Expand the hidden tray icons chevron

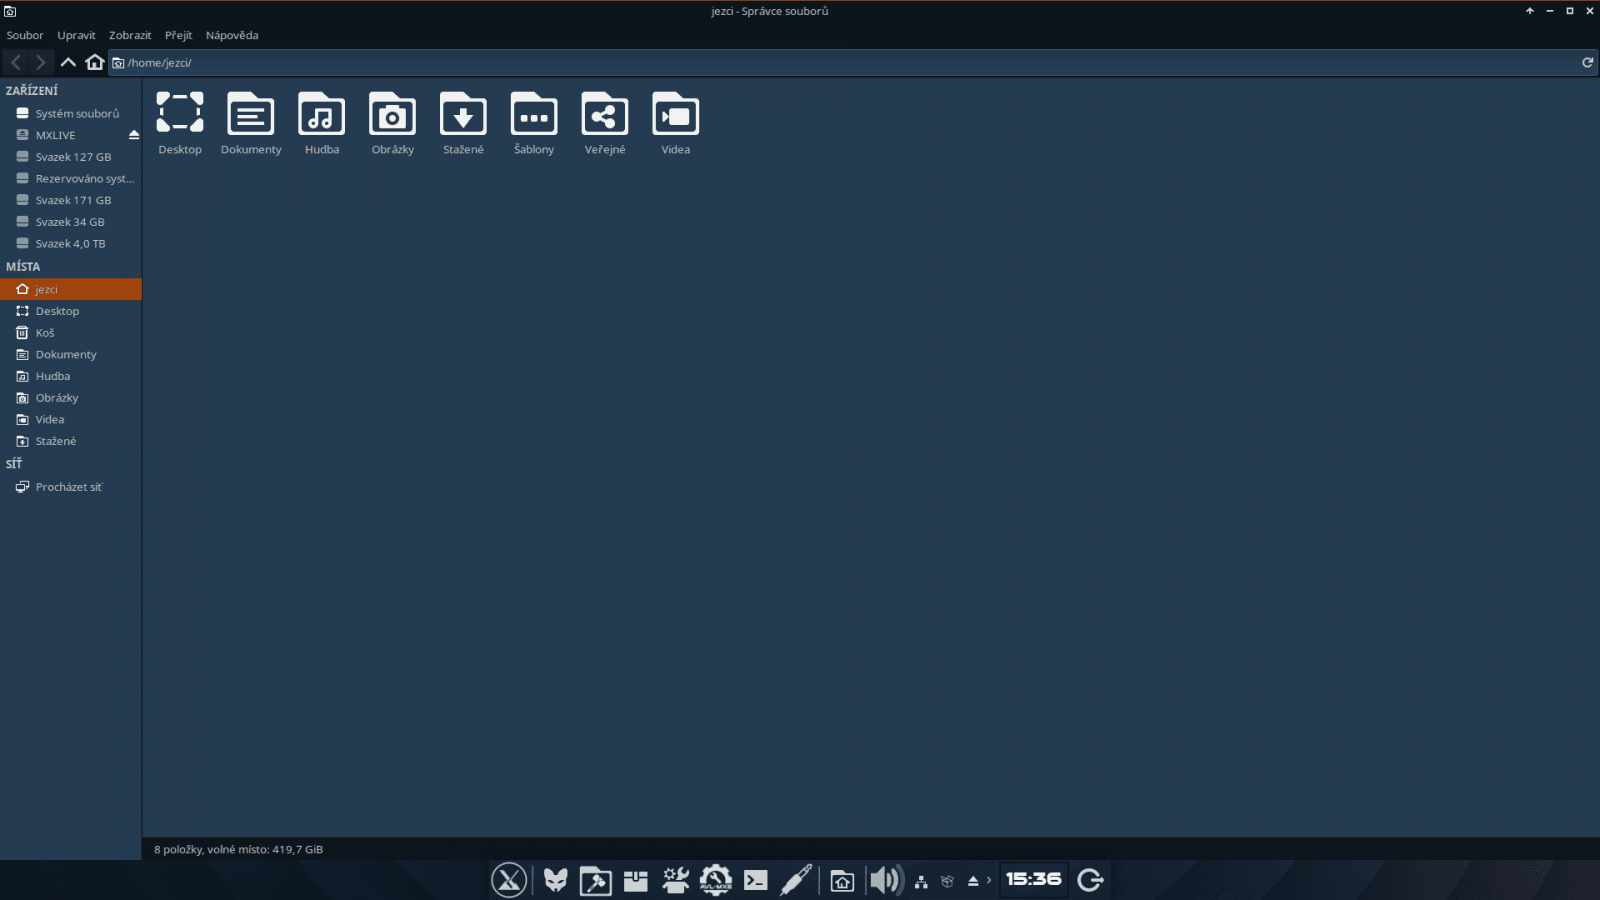[988, 880]
